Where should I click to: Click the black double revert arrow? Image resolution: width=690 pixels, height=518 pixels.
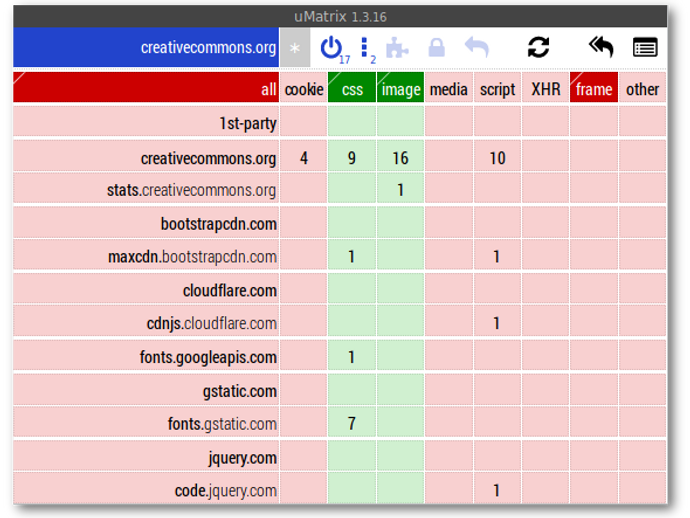point(602,47)
